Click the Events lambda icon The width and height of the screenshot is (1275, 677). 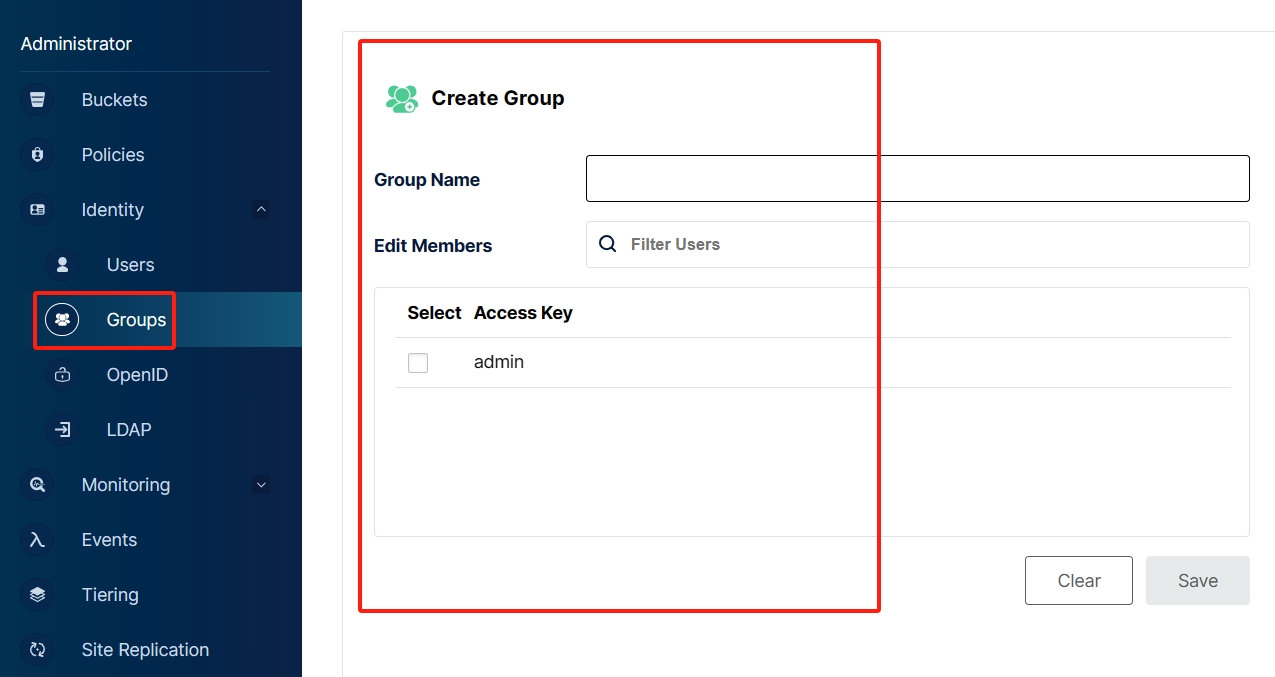coord(37,540)
